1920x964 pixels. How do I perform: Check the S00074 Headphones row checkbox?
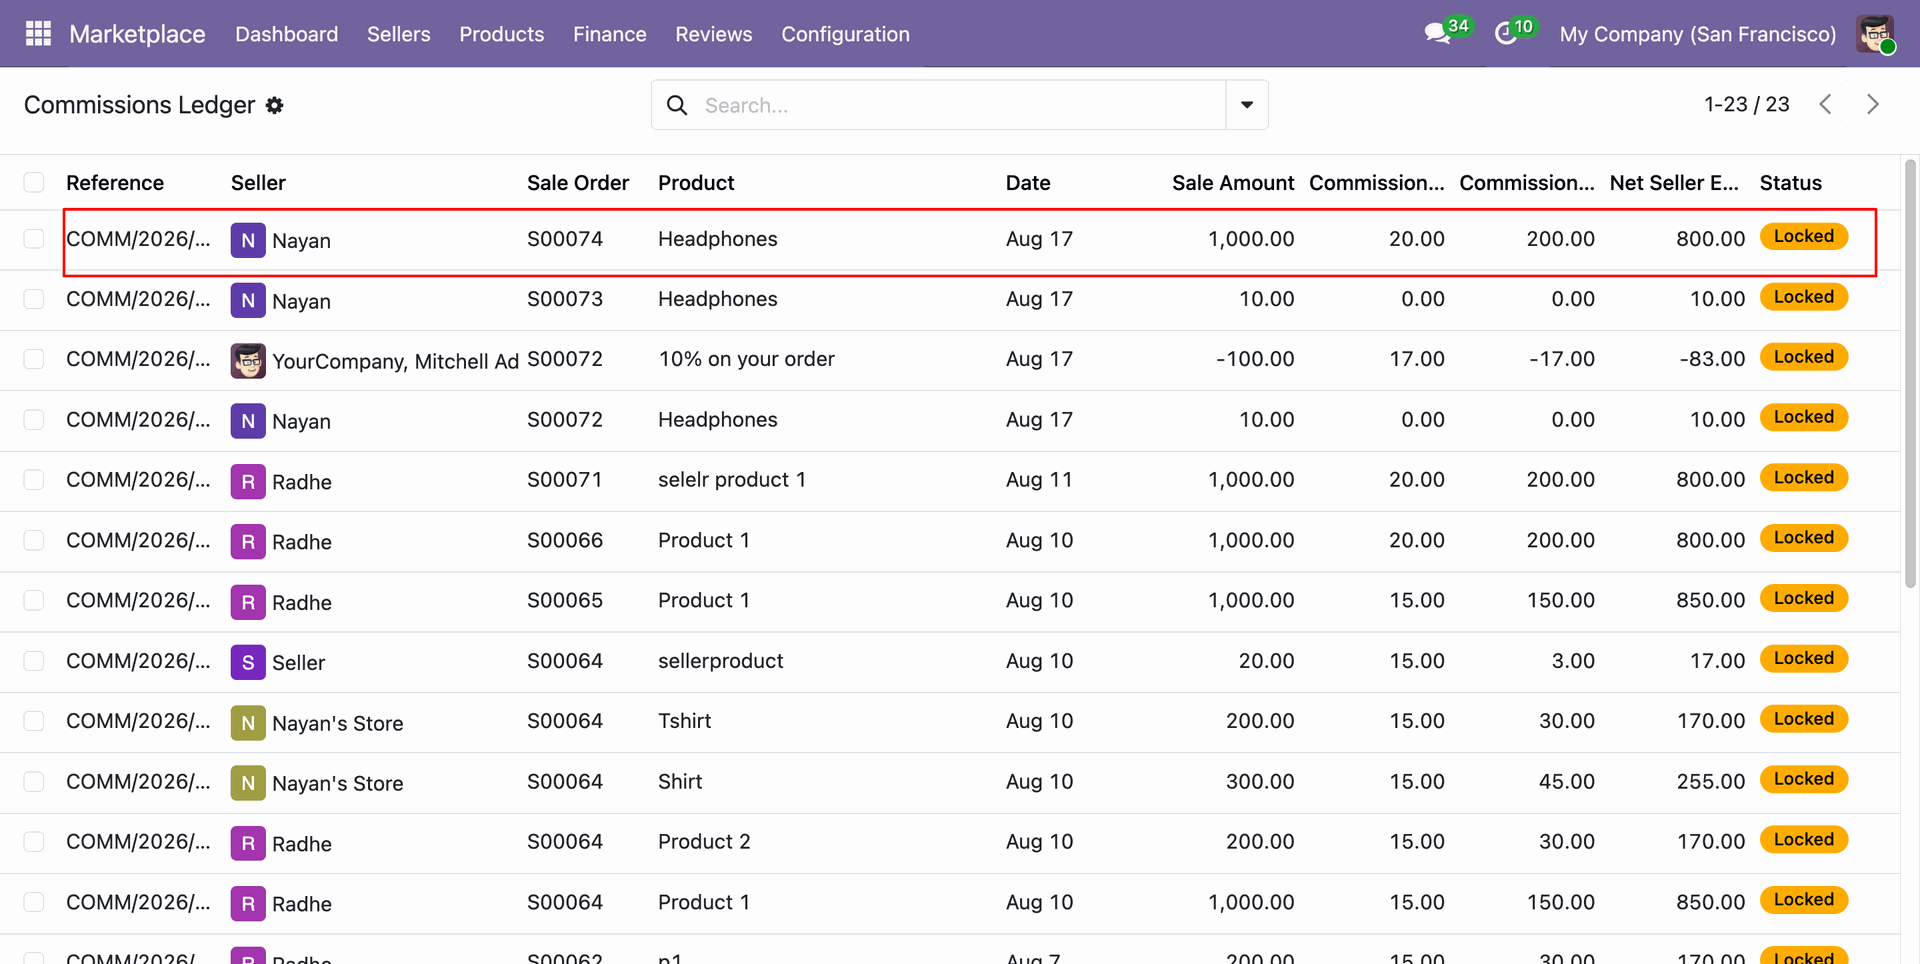pyautogui.click(x=34, y=239)
